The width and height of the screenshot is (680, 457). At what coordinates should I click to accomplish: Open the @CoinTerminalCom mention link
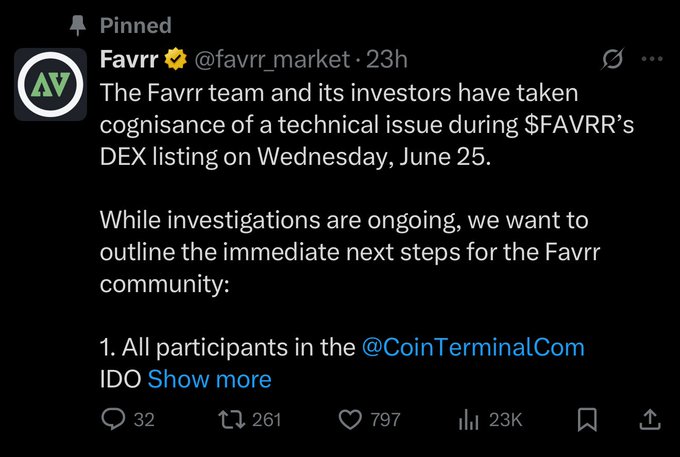click(473, 348)
